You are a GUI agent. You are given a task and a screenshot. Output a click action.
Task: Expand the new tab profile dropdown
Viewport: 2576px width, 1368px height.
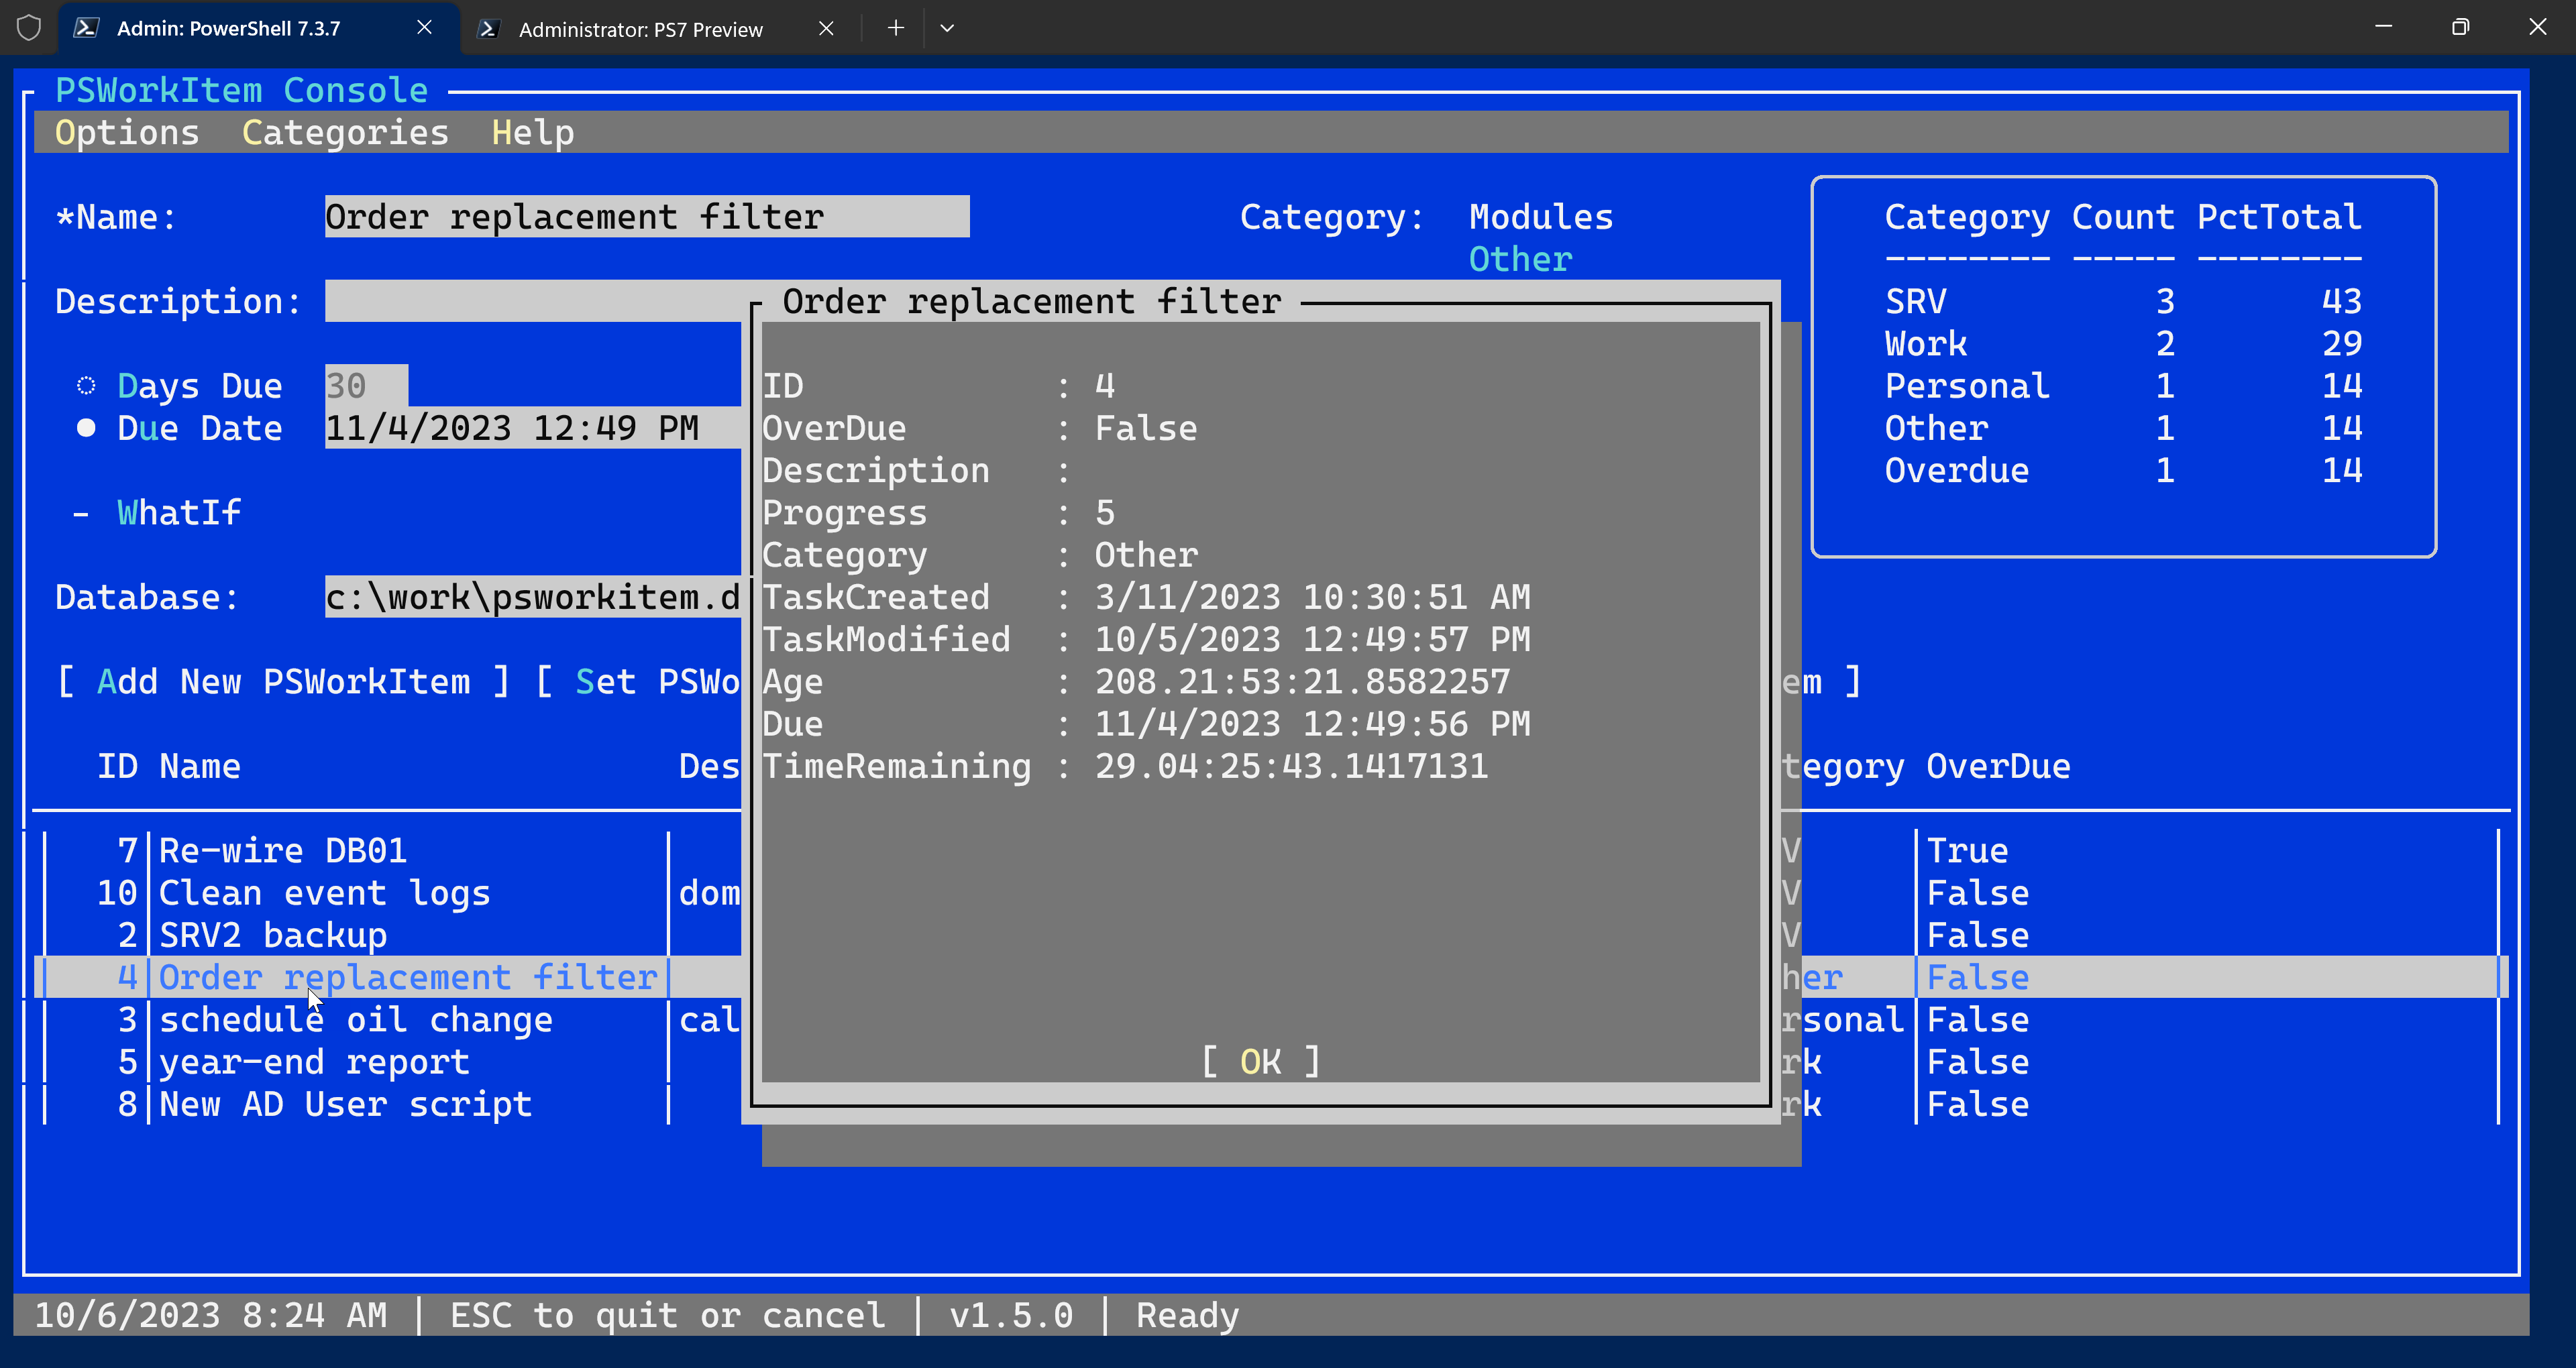click(x=947, y=28)
